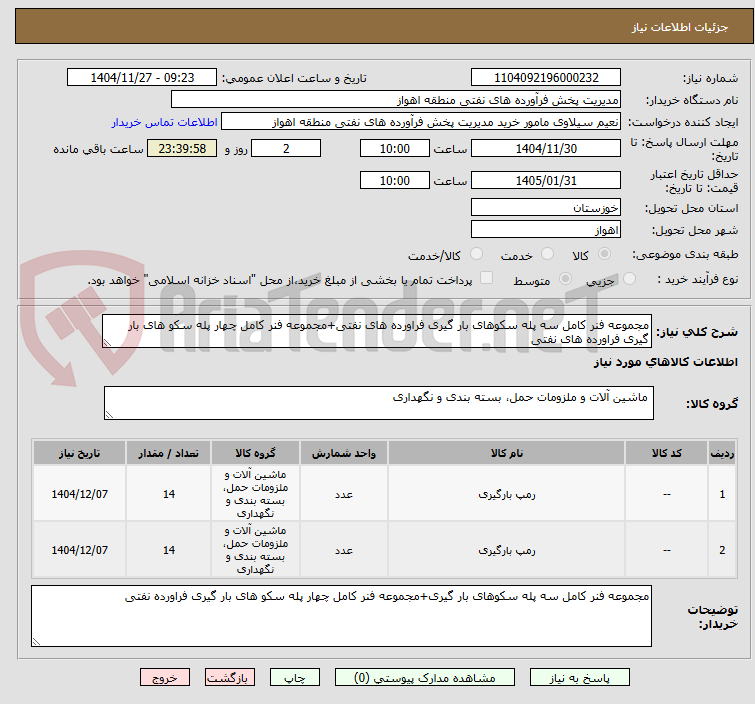Viewport: 755px width, 704px height.
Task: Click unit عدد in row 1
Action: [x=344, y=495]
